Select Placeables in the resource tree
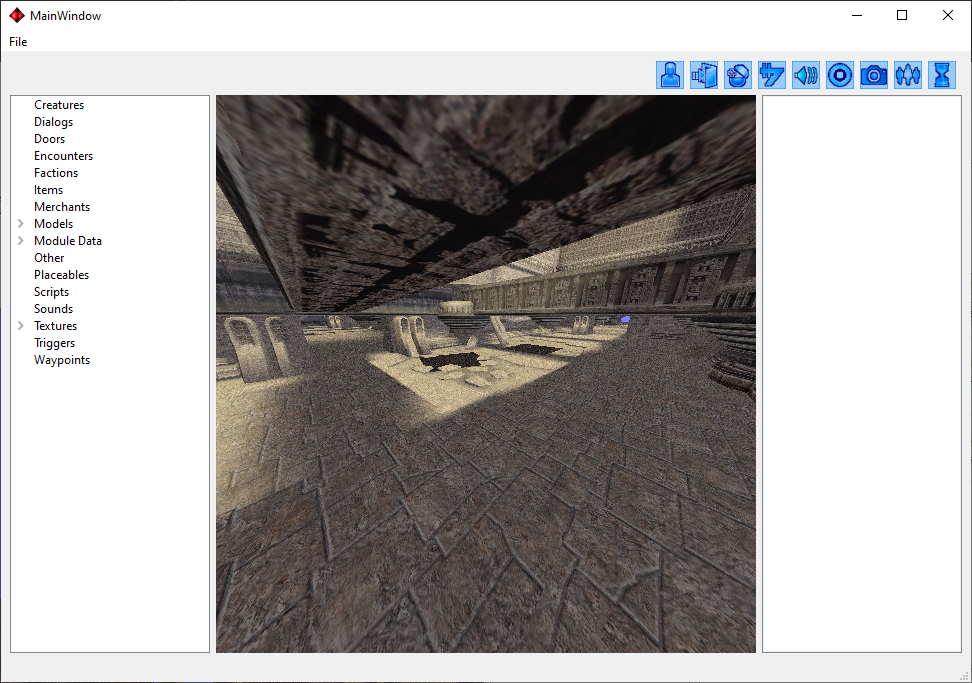This screenshot has width=972, height=683. point(61,275)
